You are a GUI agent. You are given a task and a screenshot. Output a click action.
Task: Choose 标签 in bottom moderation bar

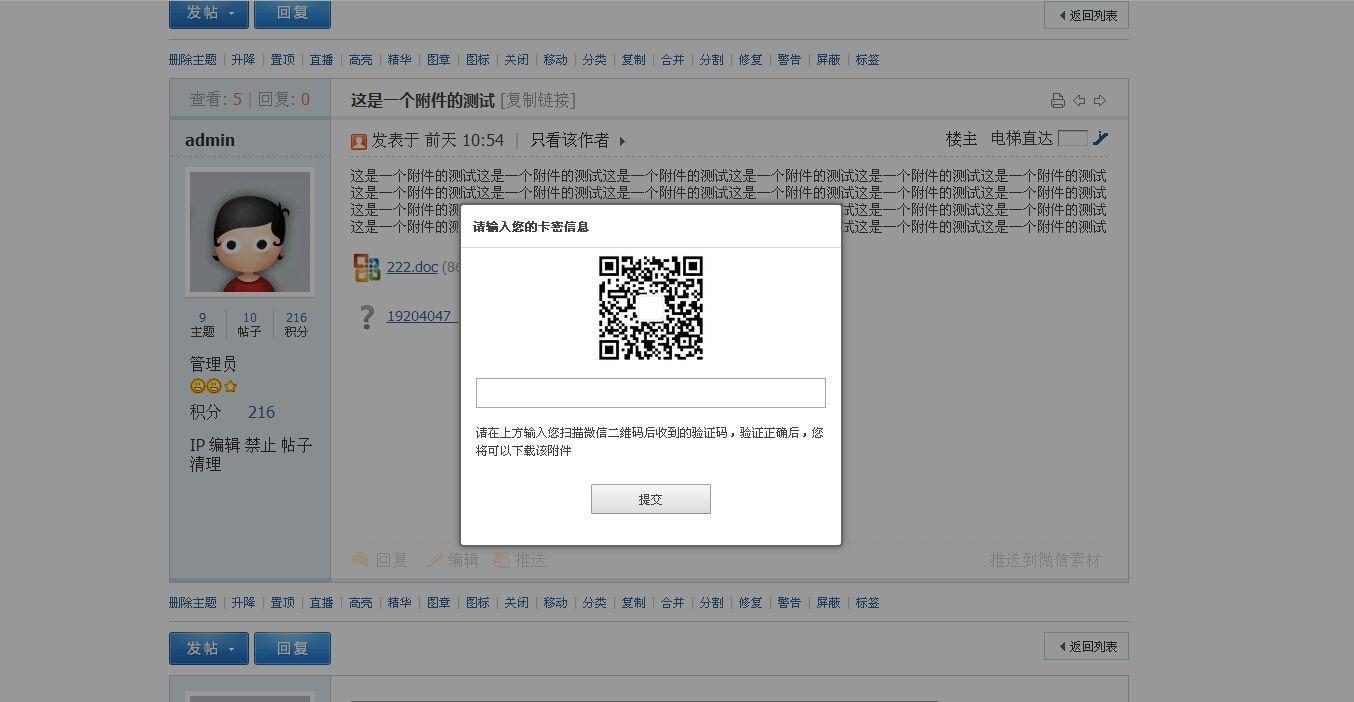[867, 603]
